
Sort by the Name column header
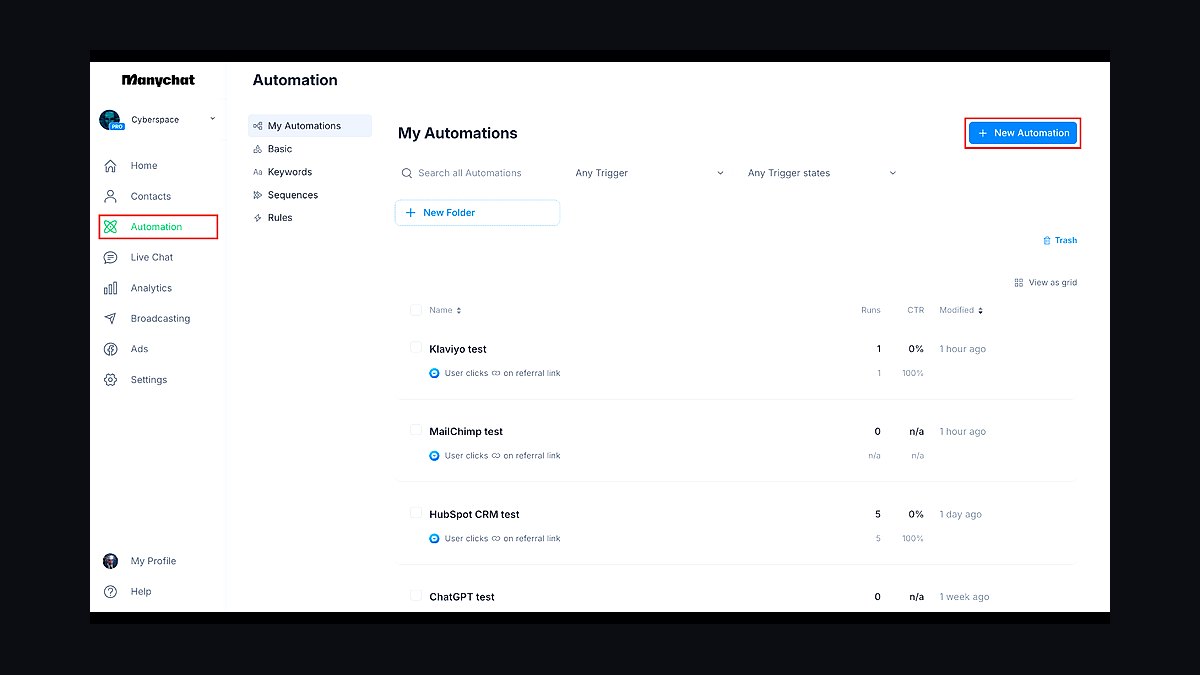pyautogui.click(x=445, y=310)
